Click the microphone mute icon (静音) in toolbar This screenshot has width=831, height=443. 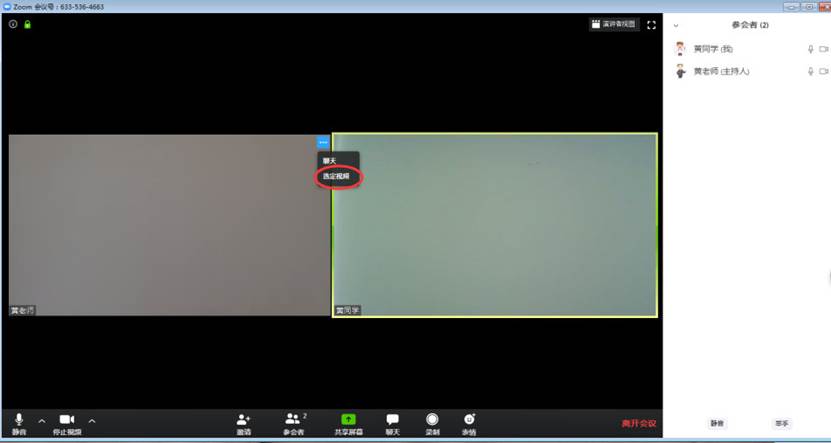tap(19, 420)
